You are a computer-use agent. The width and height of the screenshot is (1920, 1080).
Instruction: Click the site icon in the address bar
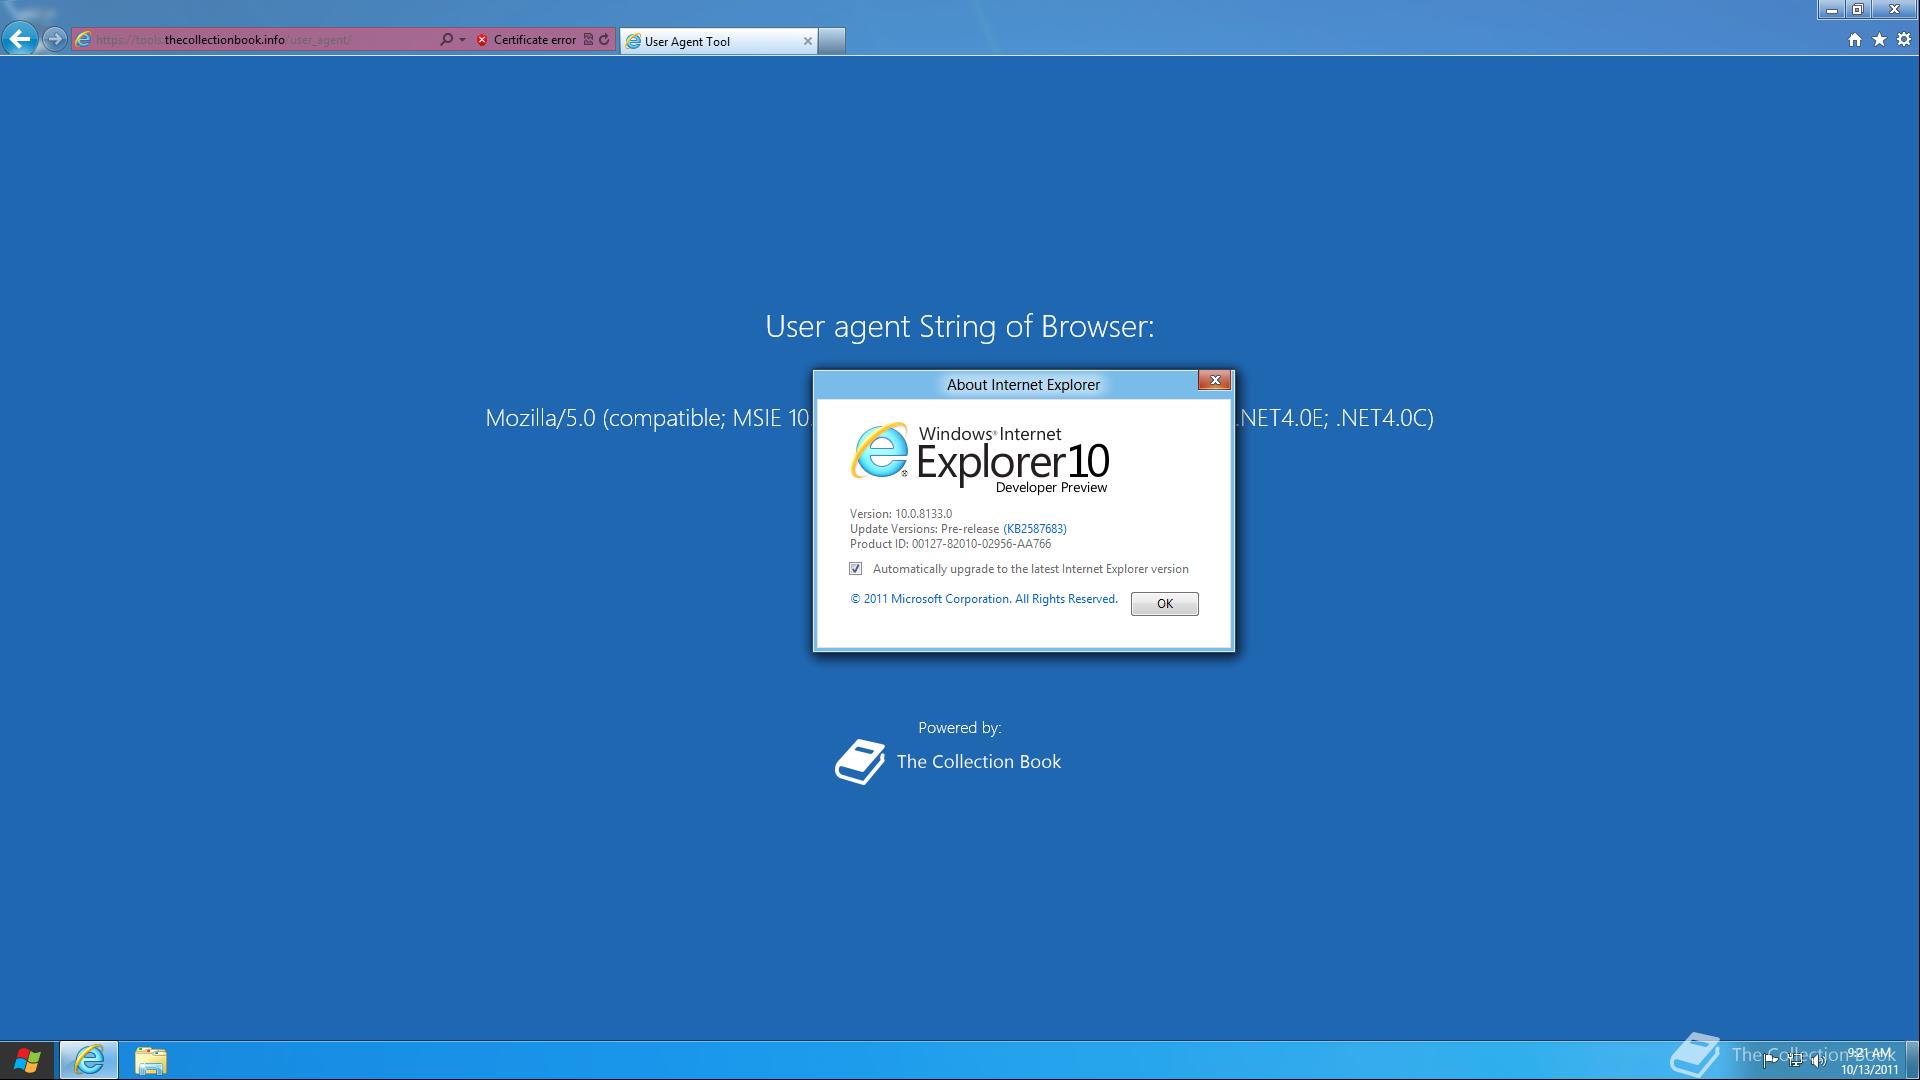coord(85,40)
